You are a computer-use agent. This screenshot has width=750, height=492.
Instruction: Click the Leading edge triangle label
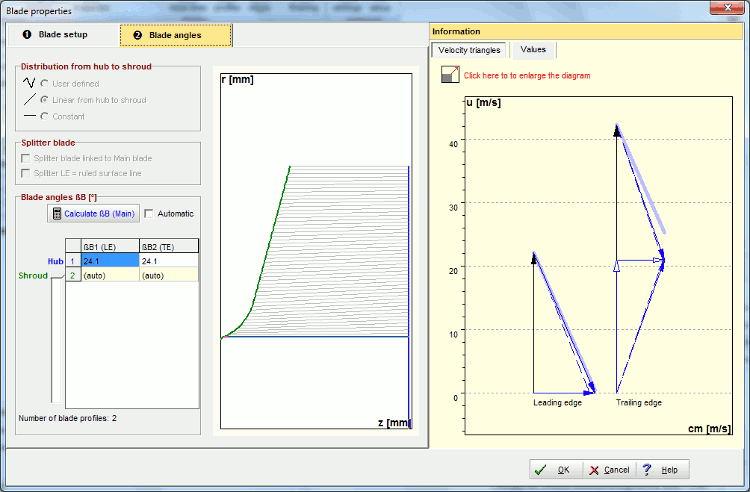[x=557, y=403]
